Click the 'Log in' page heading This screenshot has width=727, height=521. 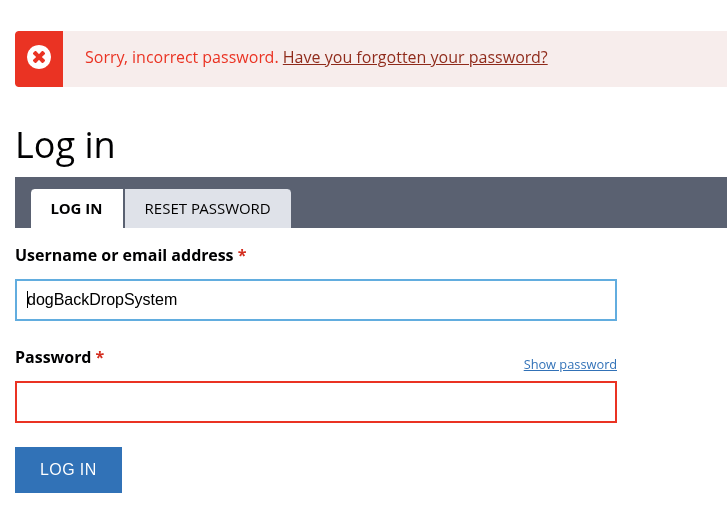click(x=65, y=146)
